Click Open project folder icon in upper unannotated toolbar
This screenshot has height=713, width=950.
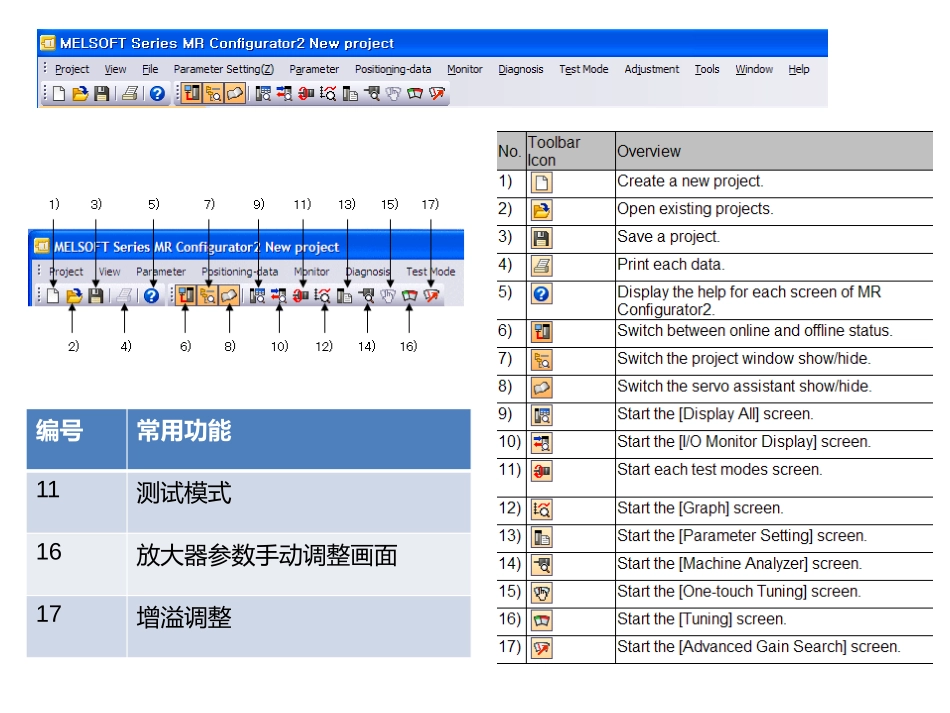tap(80, 93)
